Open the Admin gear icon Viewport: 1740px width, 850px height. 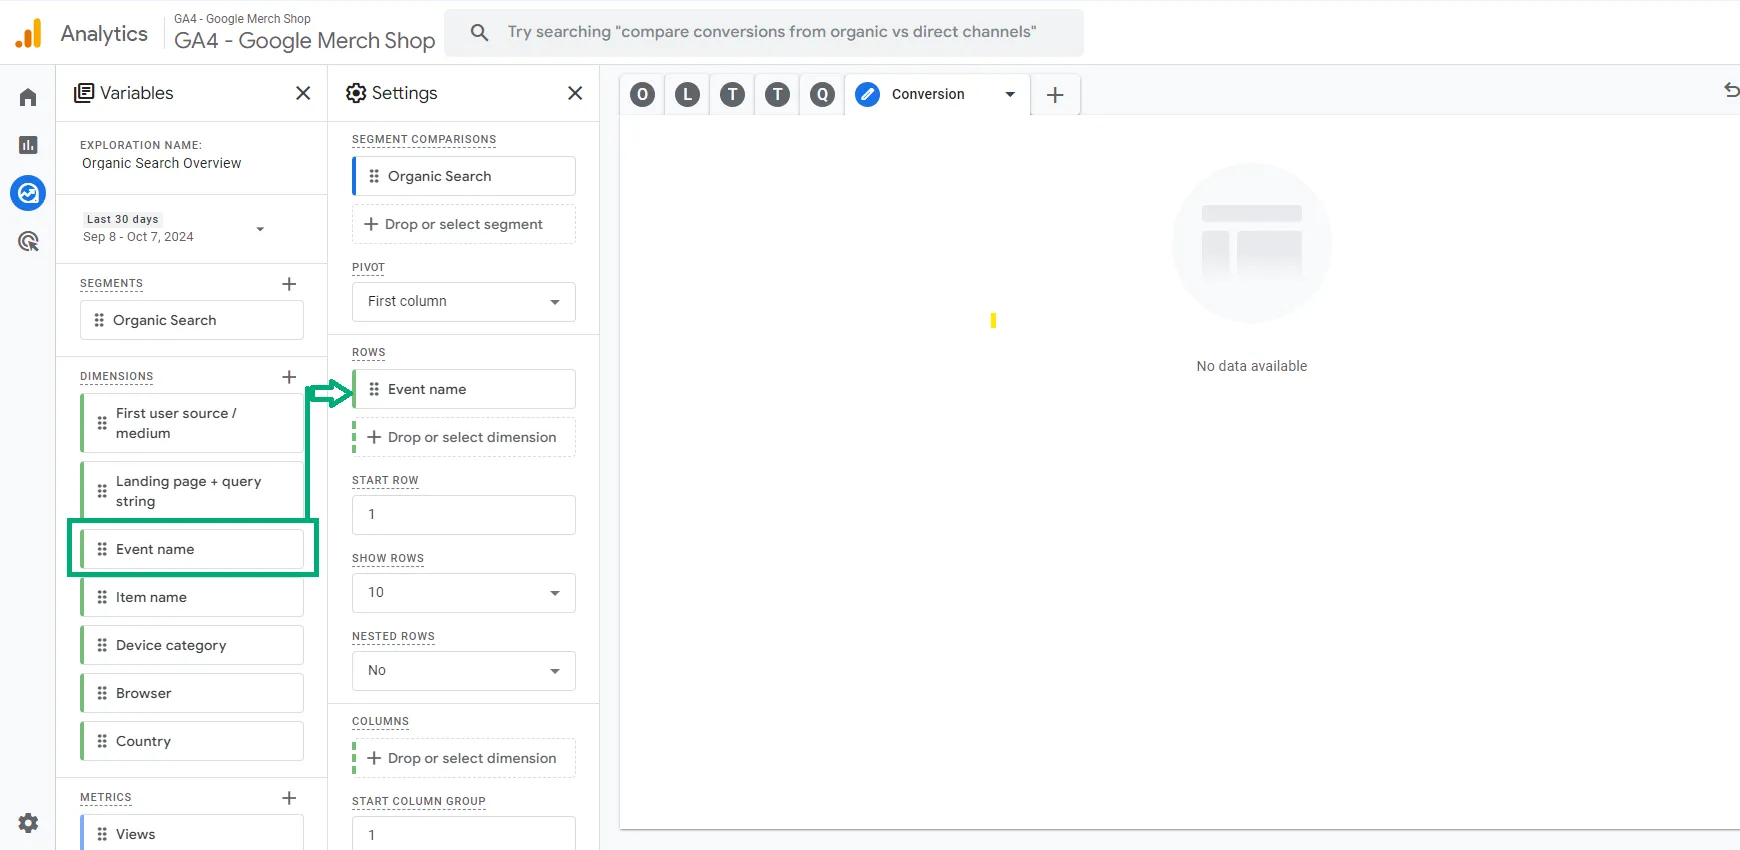[28, 822]
